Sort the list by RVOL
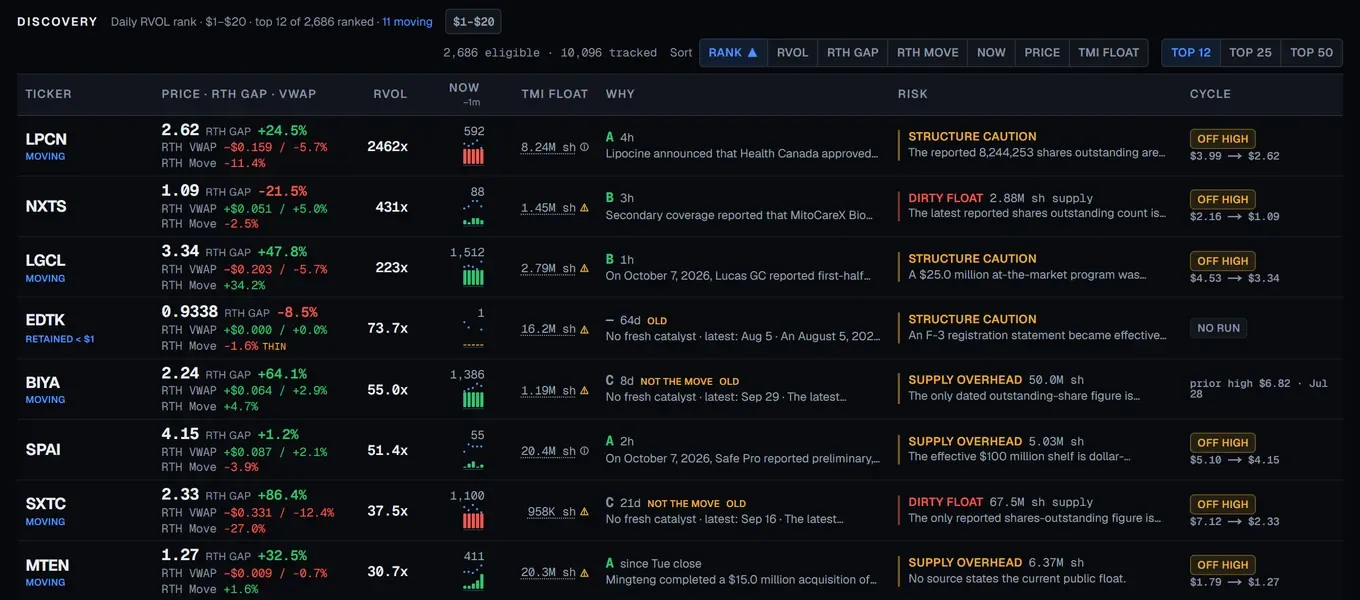Image resolution: width=1360 pixels, height=600 pixels. point(792,52)
